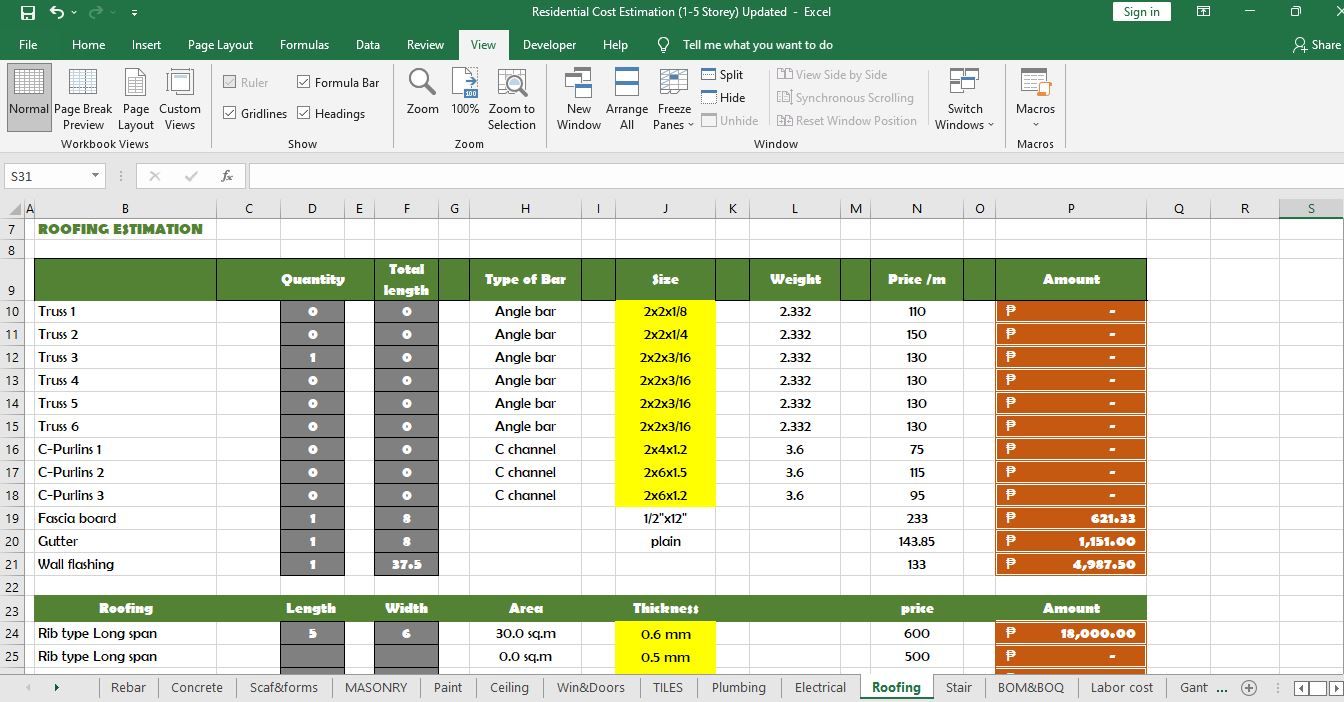Select amount cell 4,987.50
The image size is (1344, 702).
[x=1071, y=564]
